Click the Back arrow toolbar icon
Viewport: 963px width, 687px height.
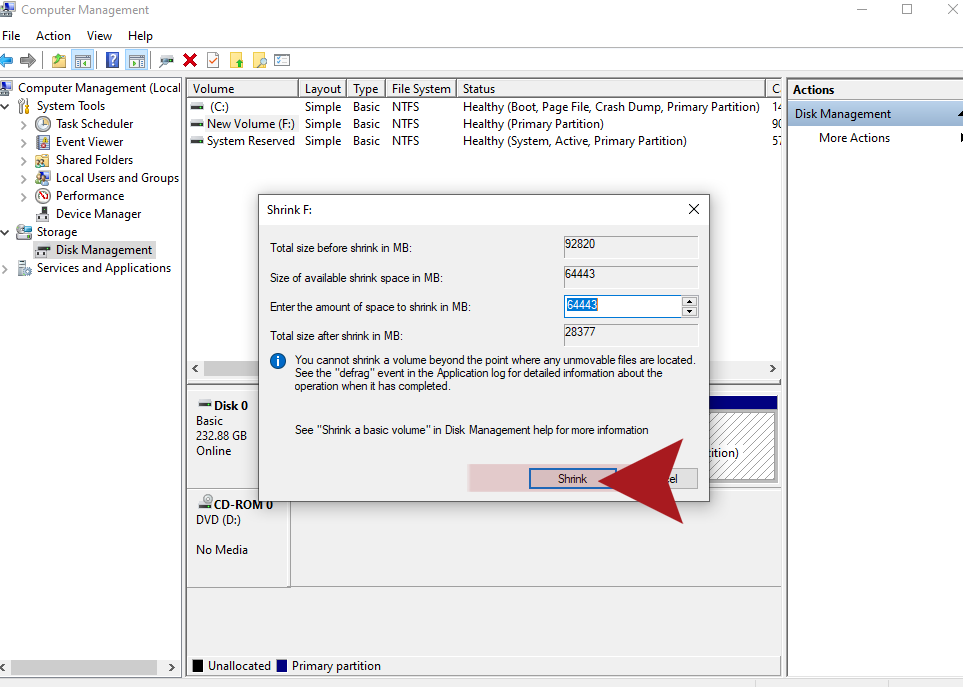tap(6, 60)
